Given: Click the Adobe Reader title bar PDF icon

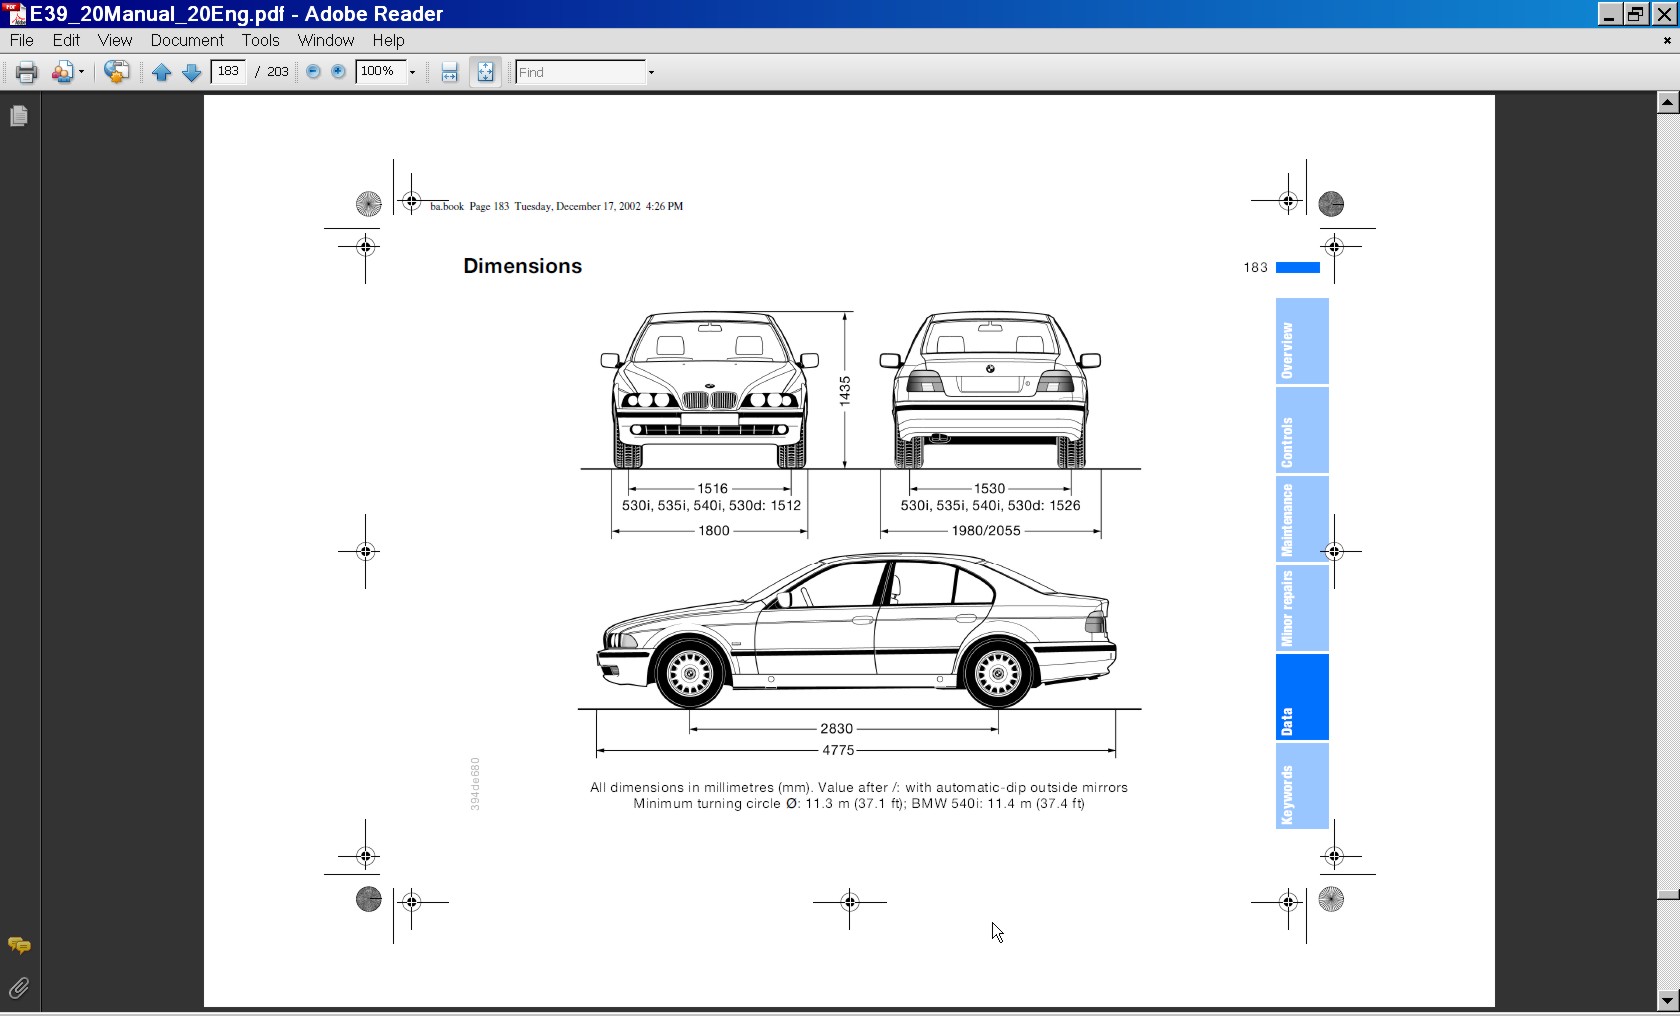Looking at the screenshot, I should pos(14,14).
